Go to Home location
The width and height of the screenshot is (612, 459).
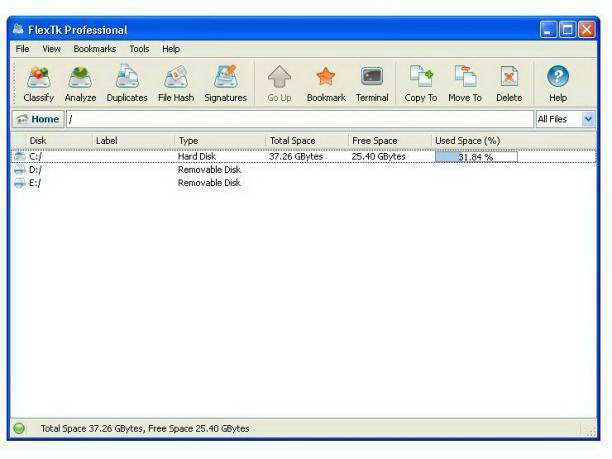pos(38,119)
